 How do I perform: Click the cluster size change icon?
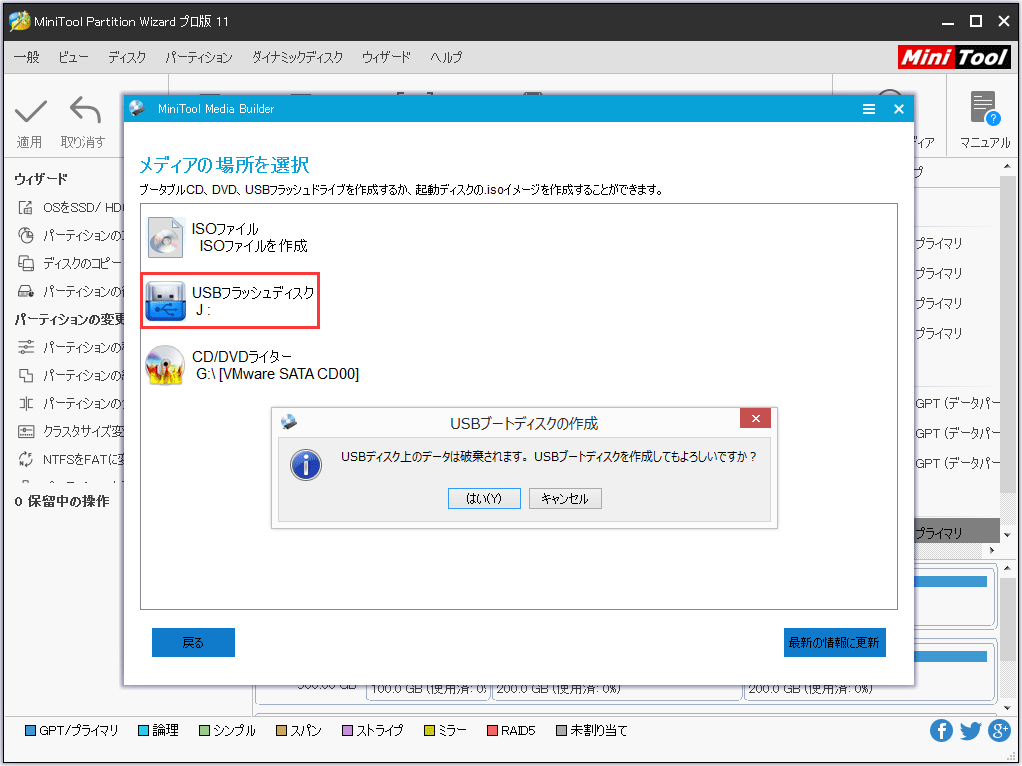coord(25,432)
